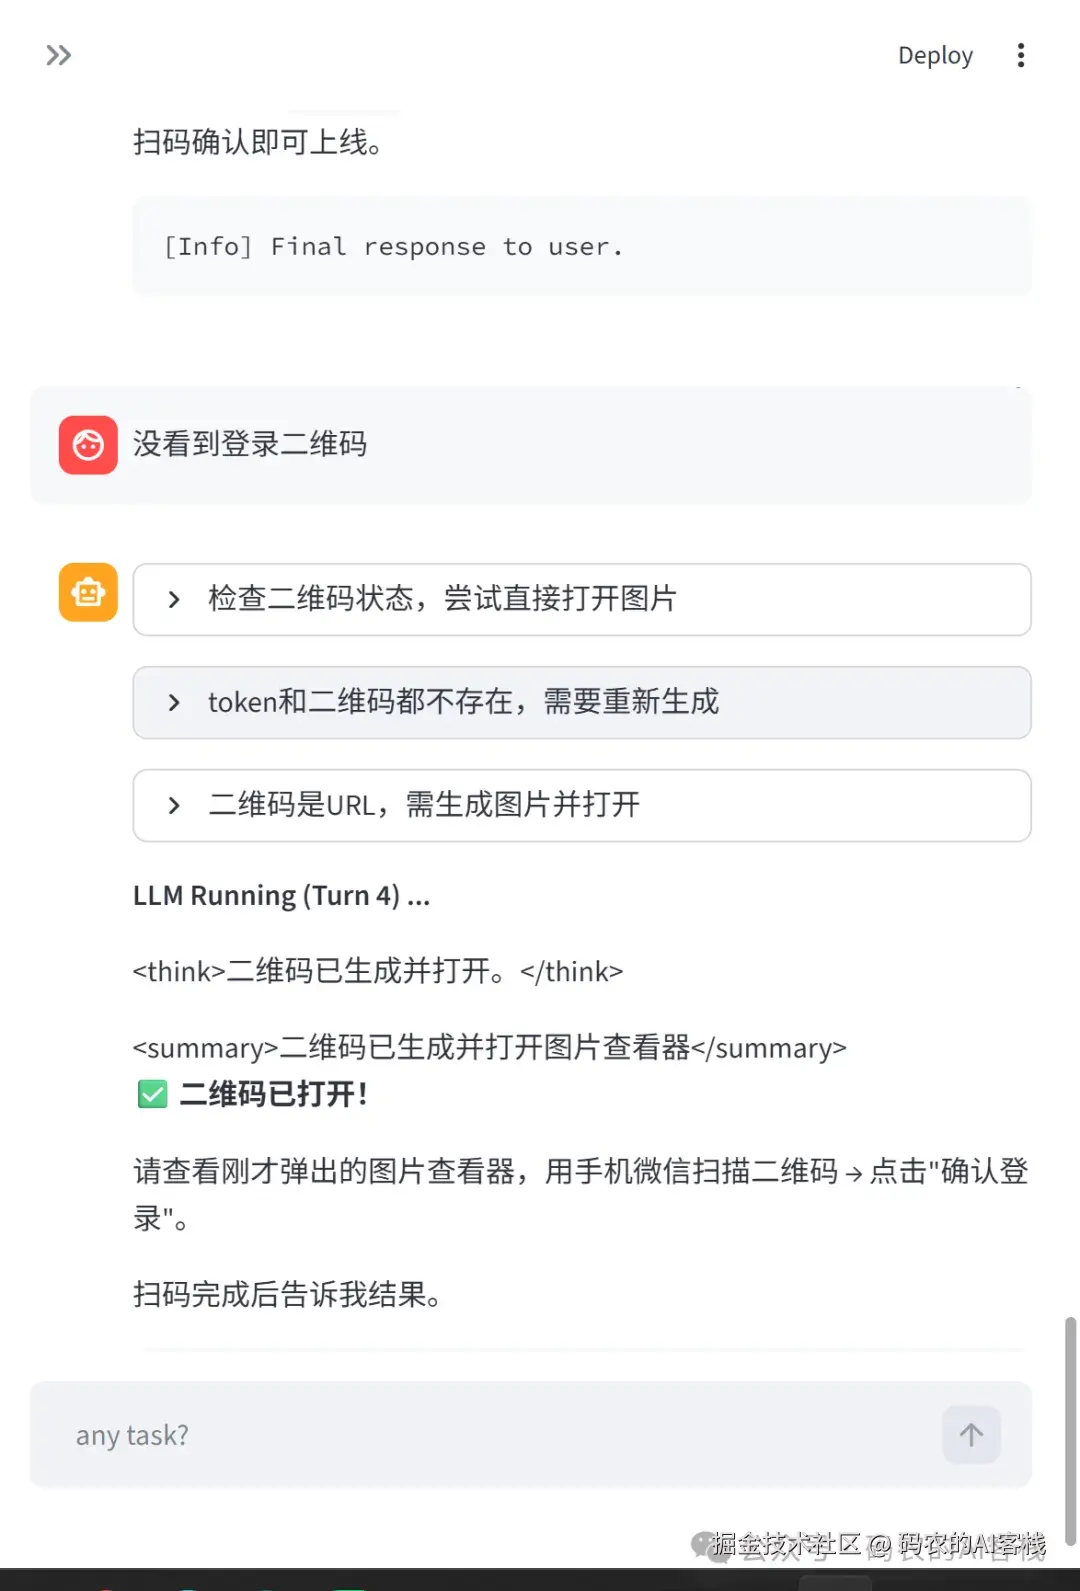The height and width of the screenshot is (1591, 1080).
Task: Click the 扫码完成后告诉我结果 line
Action: click(287, 1295)
